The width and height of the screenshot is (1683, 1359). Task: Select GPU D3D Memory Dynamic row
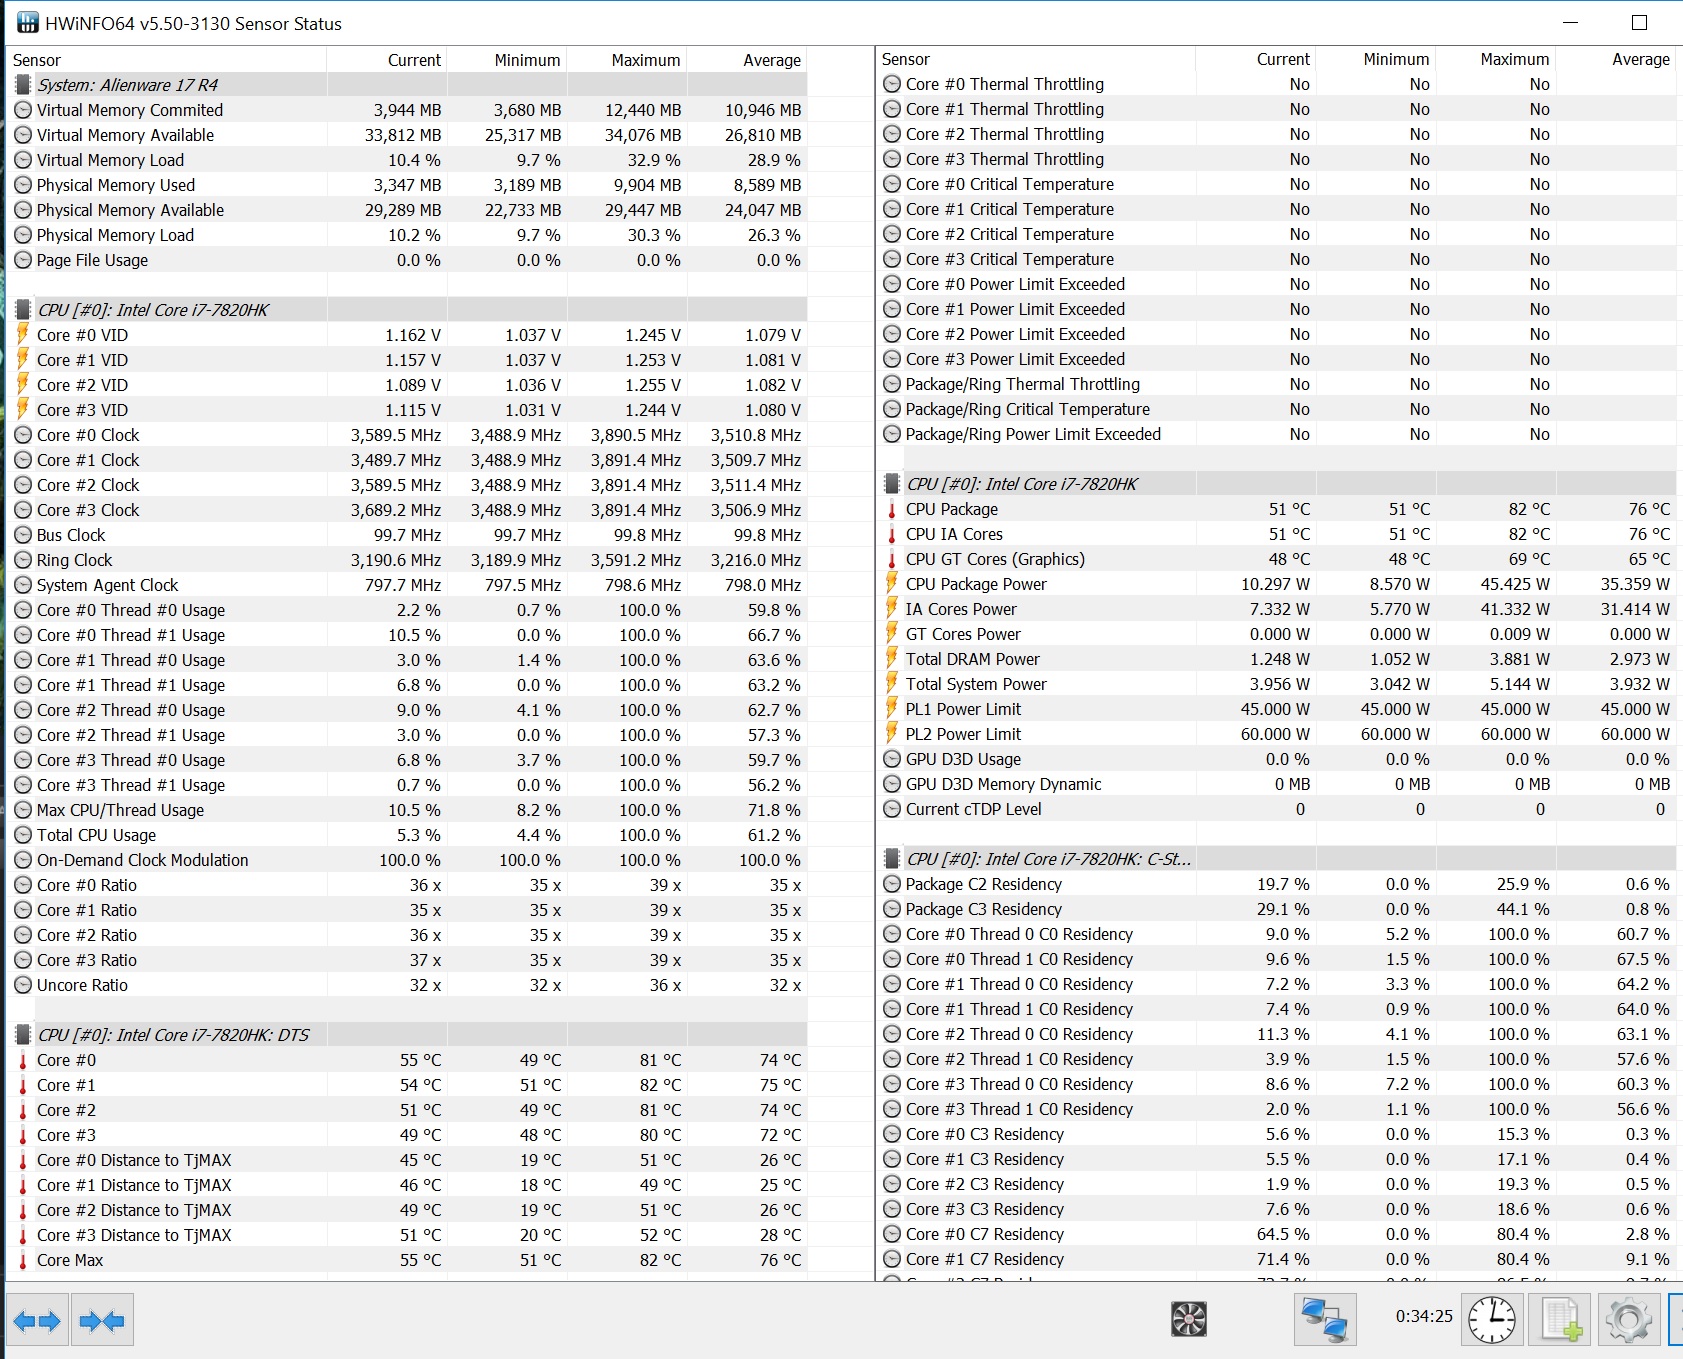point(1276,784)
